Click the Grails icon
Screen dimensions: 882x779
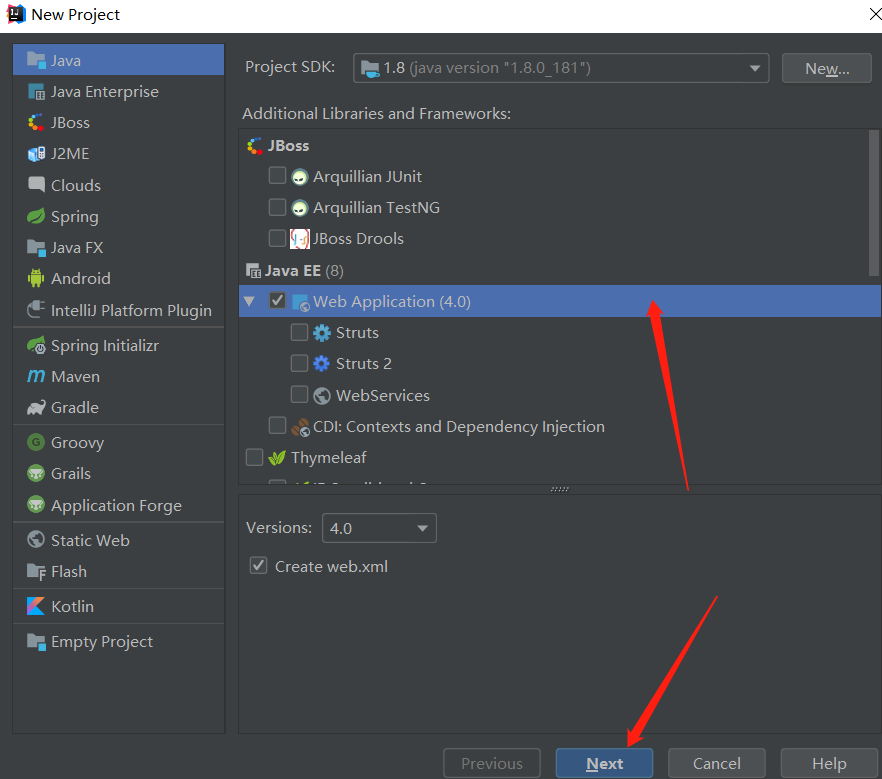pos(36,474)
